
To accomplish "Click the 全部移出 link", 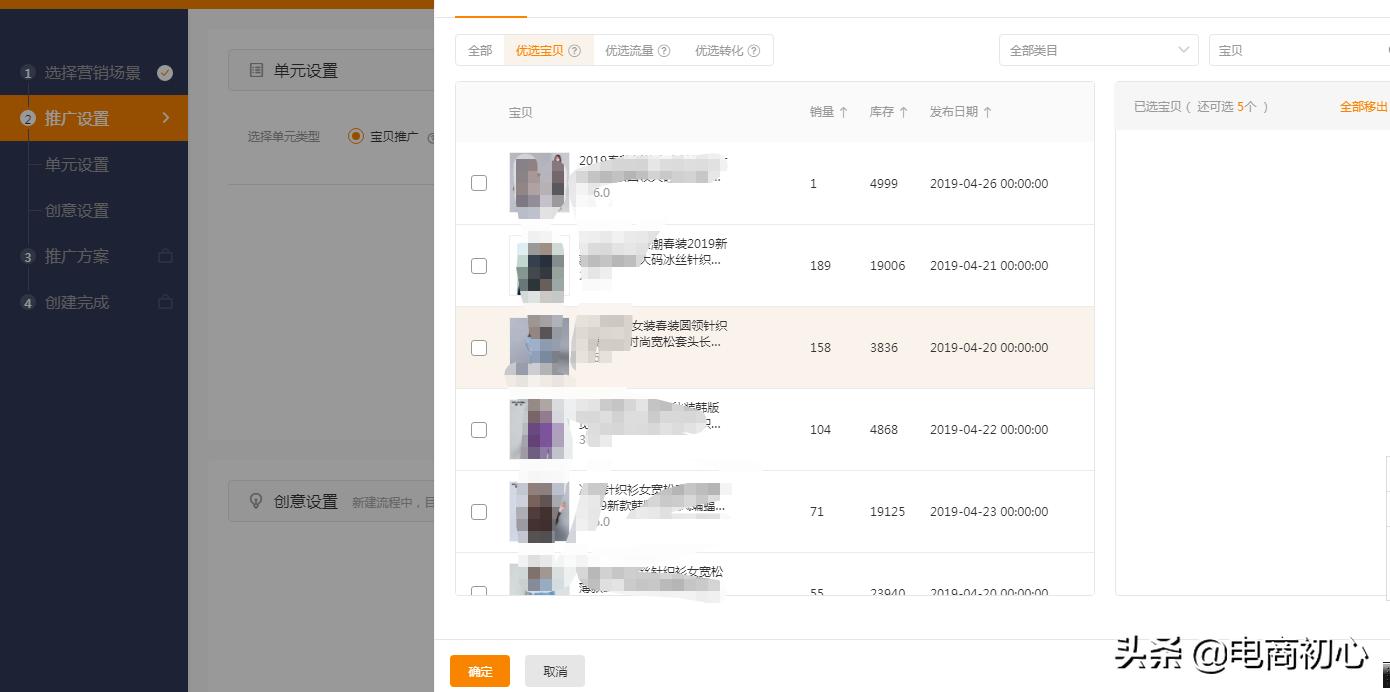I will pyautogui.click(x=1362, y=105).
